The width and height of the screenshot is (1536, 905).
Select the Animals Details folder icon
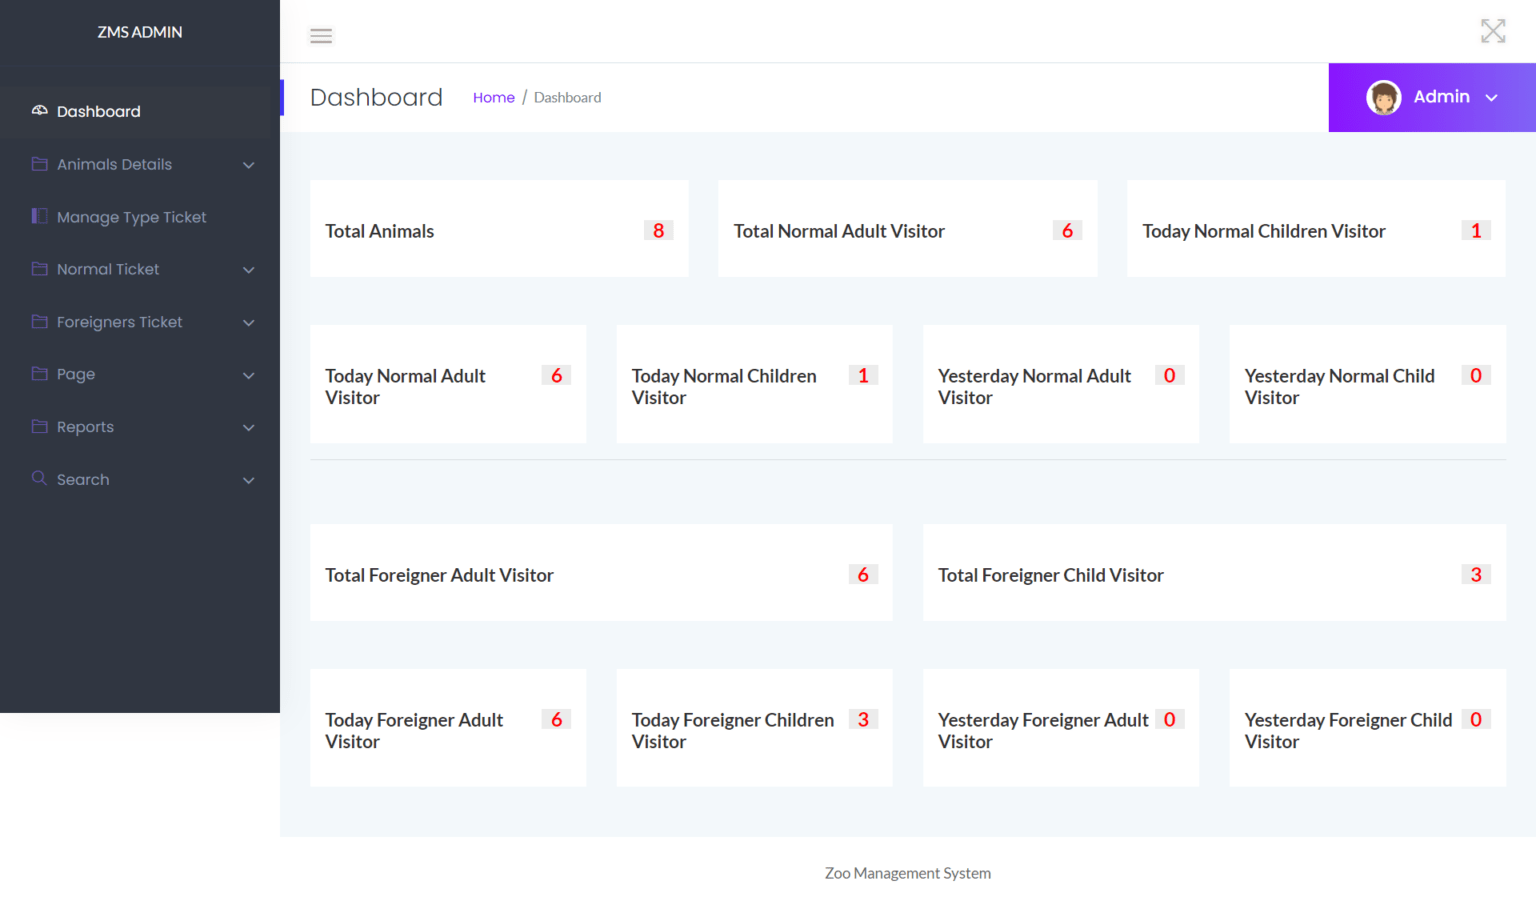pos(38,164)
